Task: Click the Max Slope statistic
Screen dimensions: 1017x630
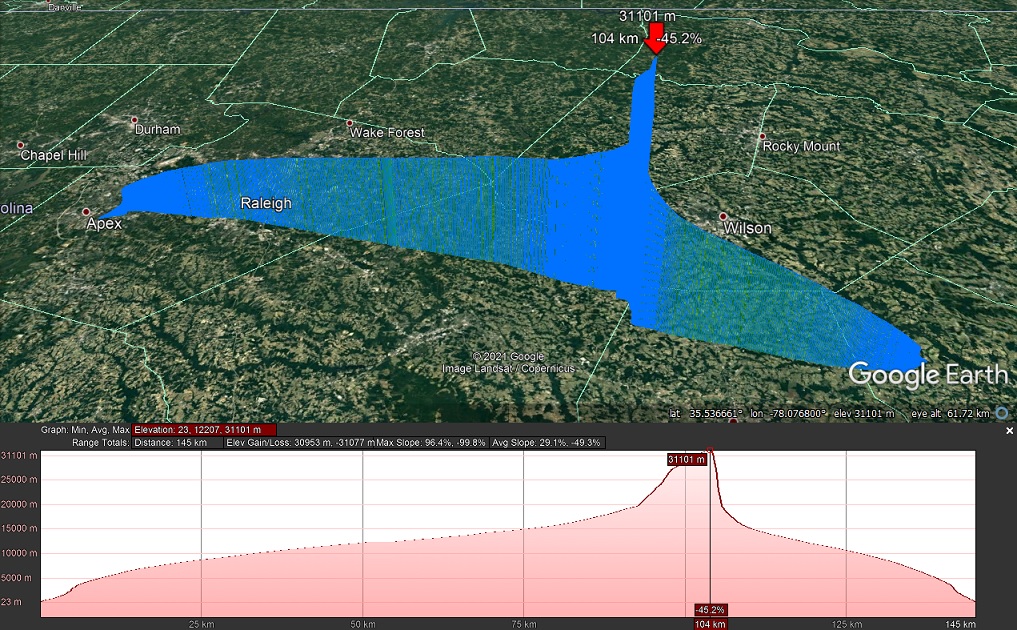Action: [431, 442]
